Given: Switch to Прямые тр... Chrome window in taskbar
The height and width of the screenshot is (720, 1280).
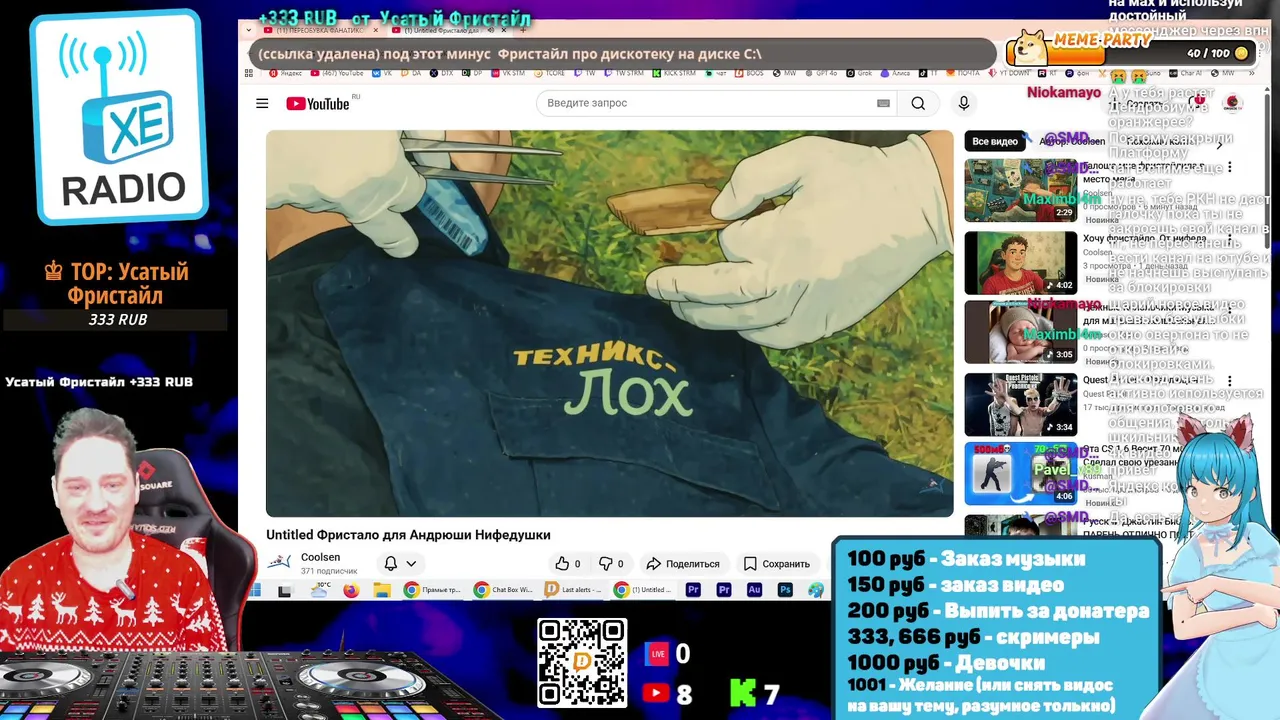Looking at the screenshot, I should [432, 590].
